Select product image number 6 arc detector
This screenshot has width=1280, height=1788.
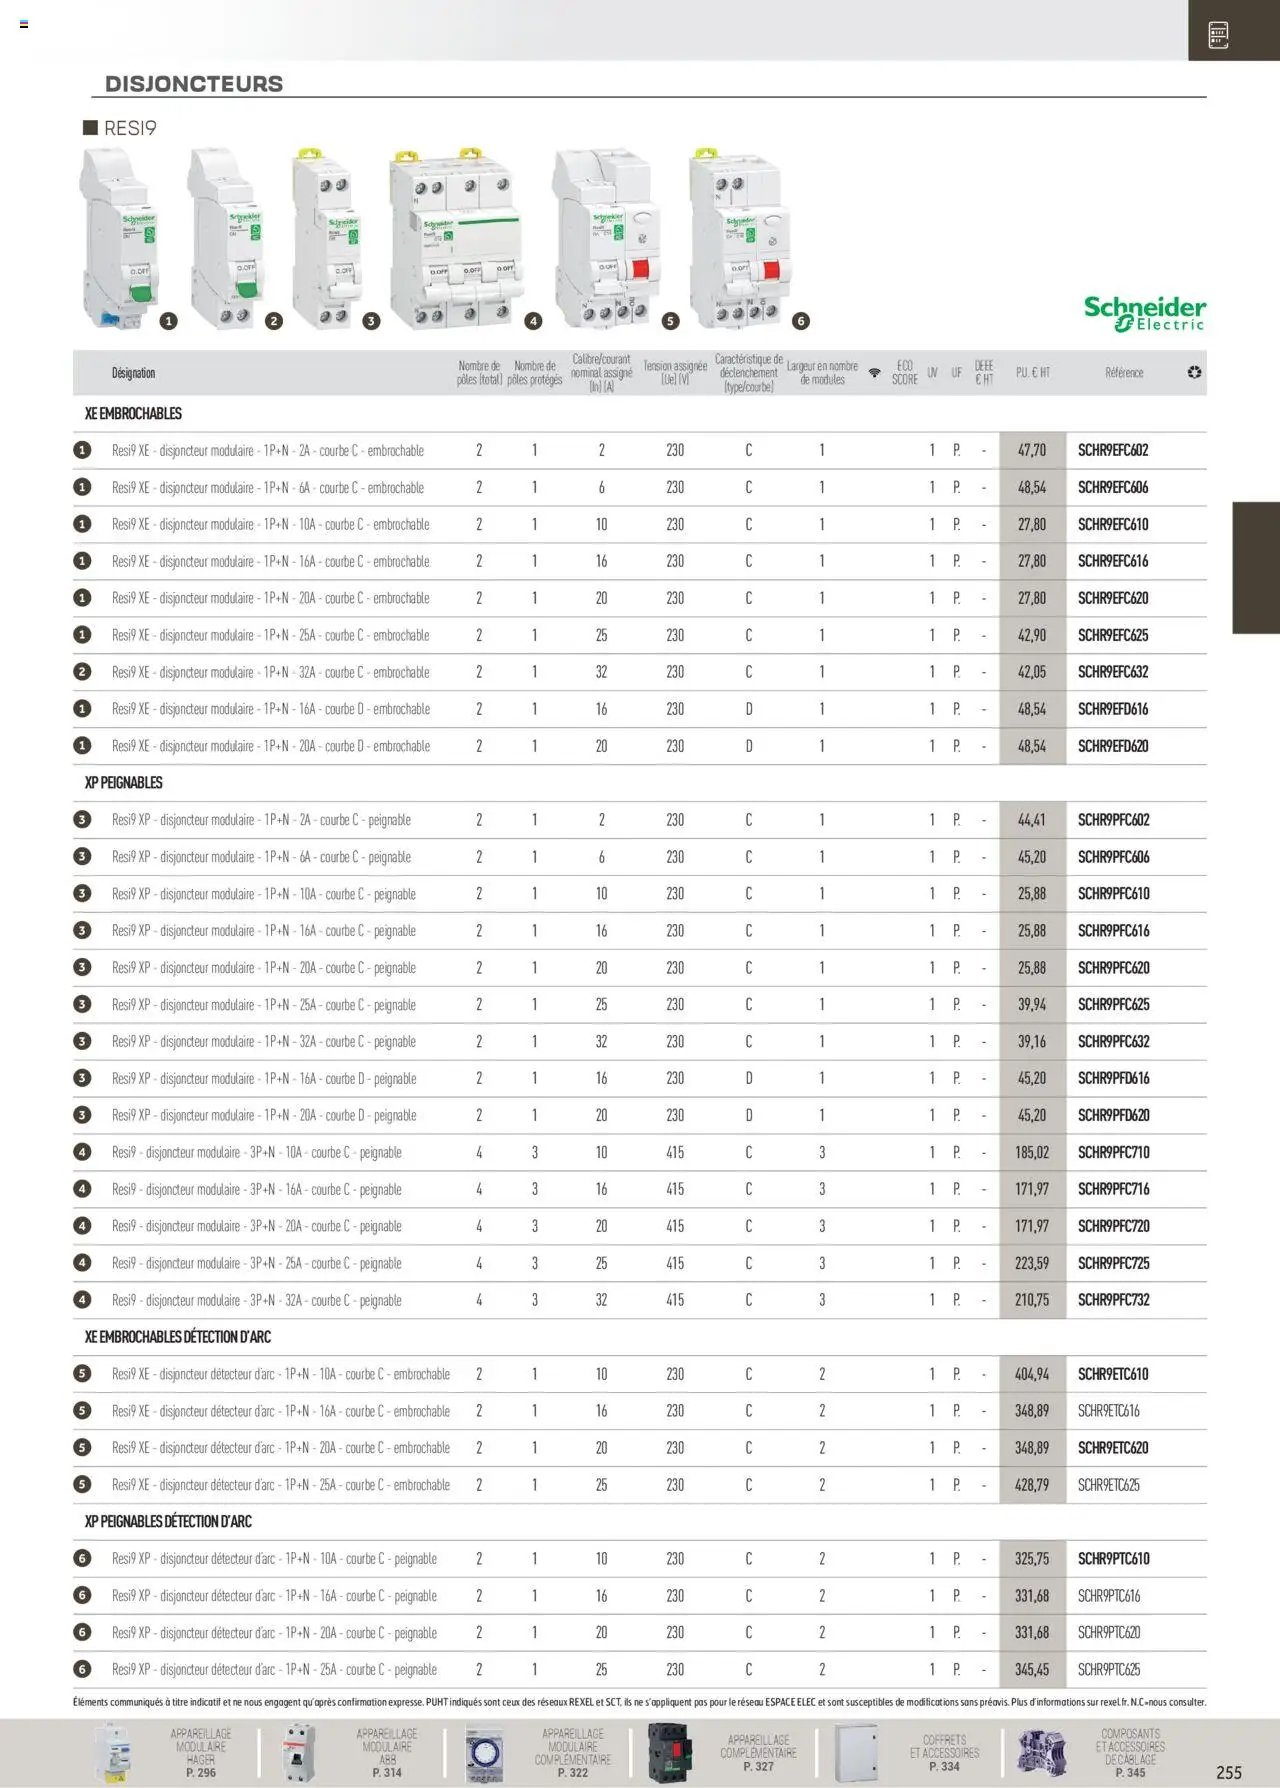click(740, 238)
